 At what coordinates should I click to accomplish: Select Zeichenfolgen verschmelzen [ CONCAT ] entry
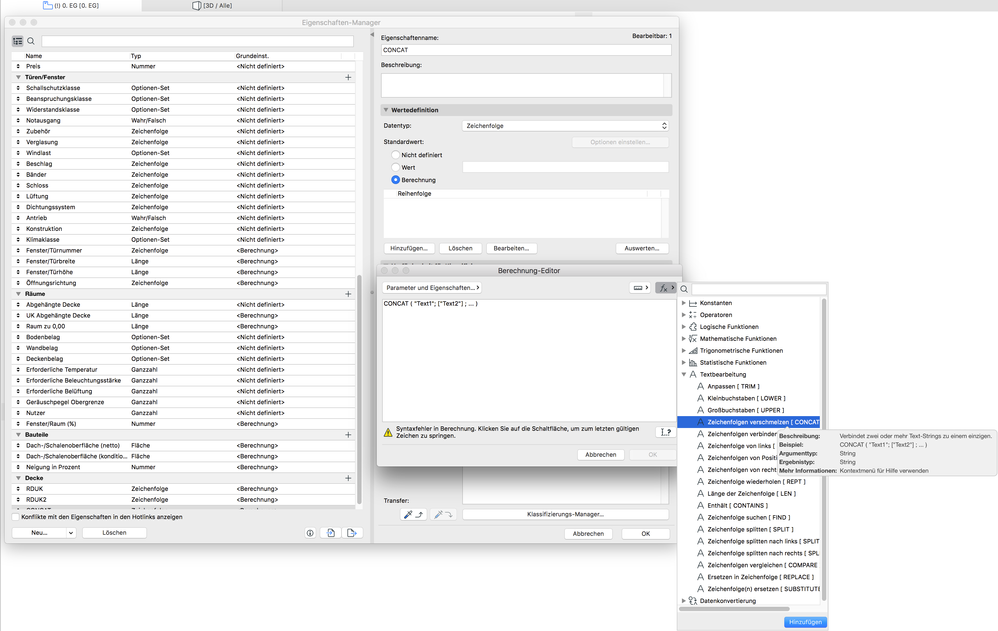[x=749, y=422]
